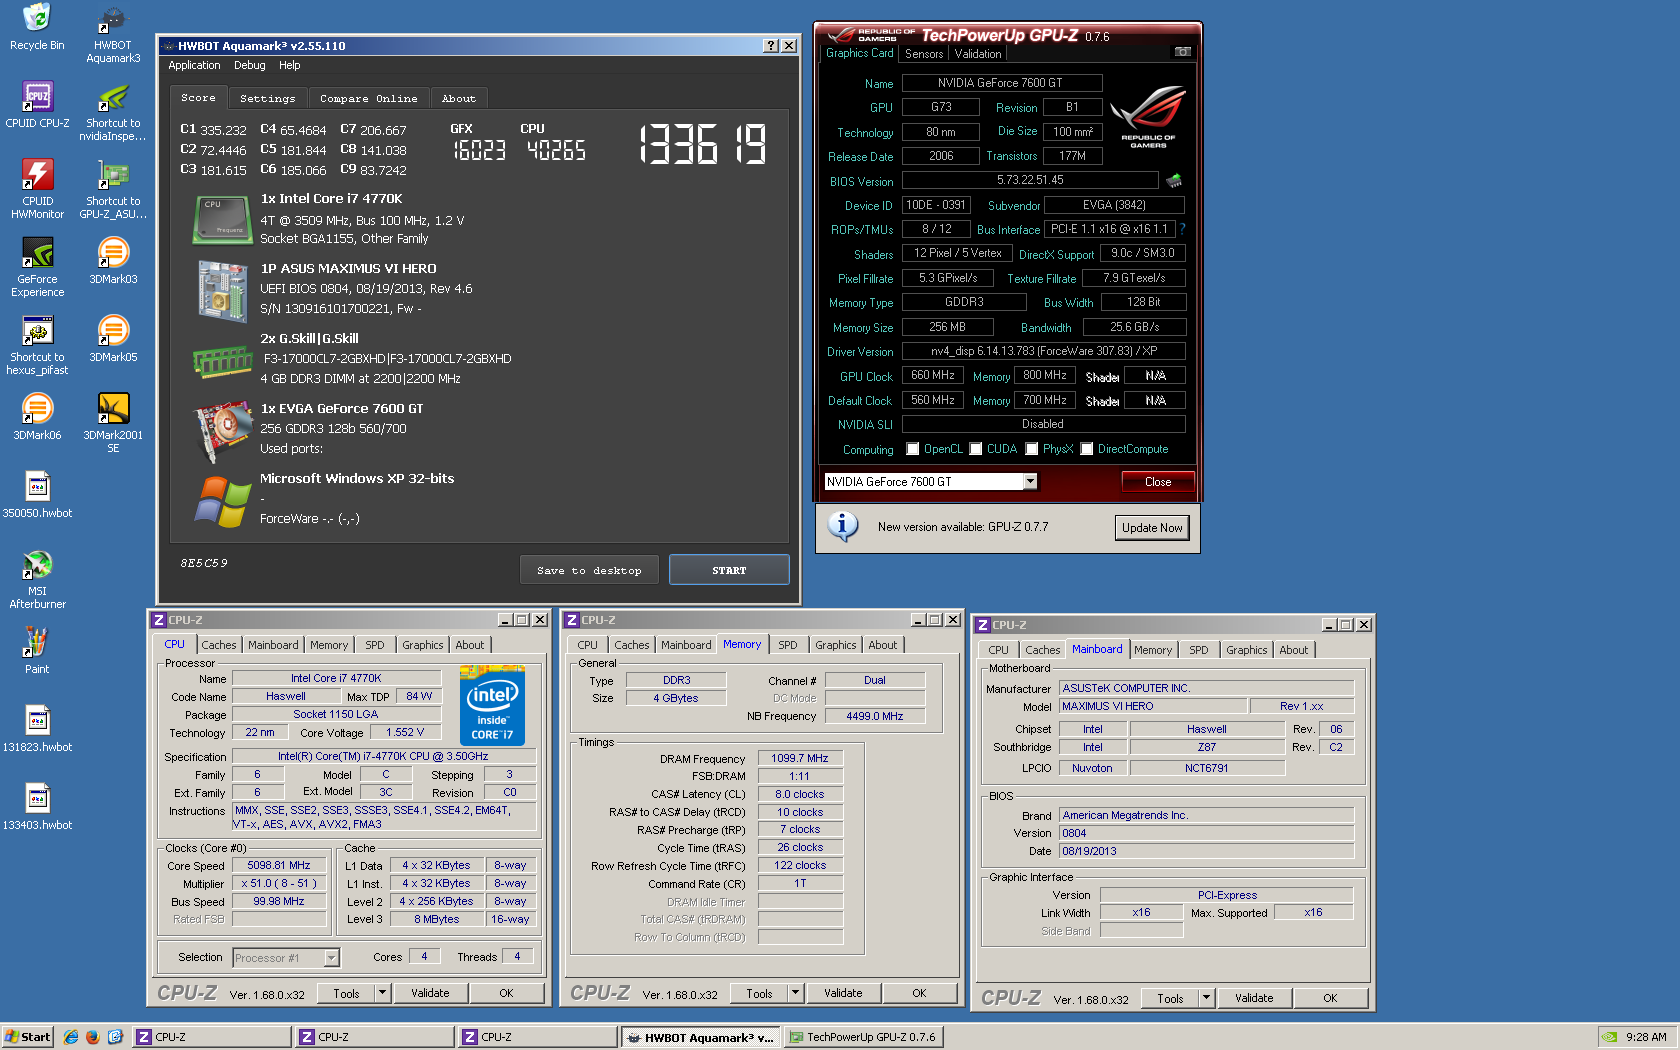Viewport: 1680px width, 1050px height.
Task: Click the DRAM Frequency value 1099.7 MHz
Action: pos(800,758)
